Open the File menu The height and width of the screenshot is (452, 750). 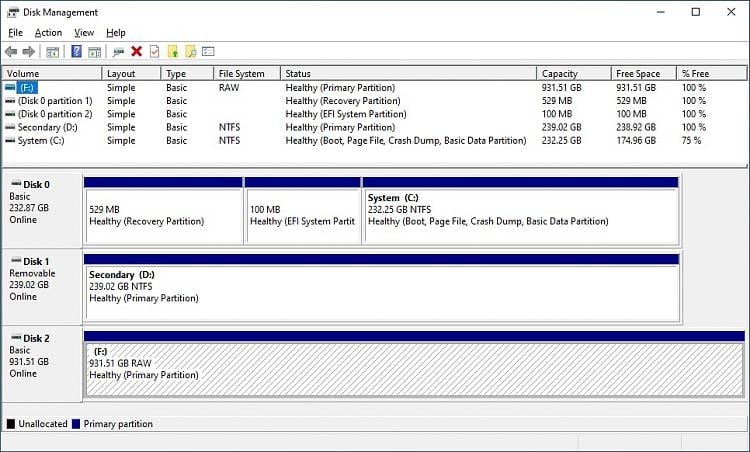[15, 33]
